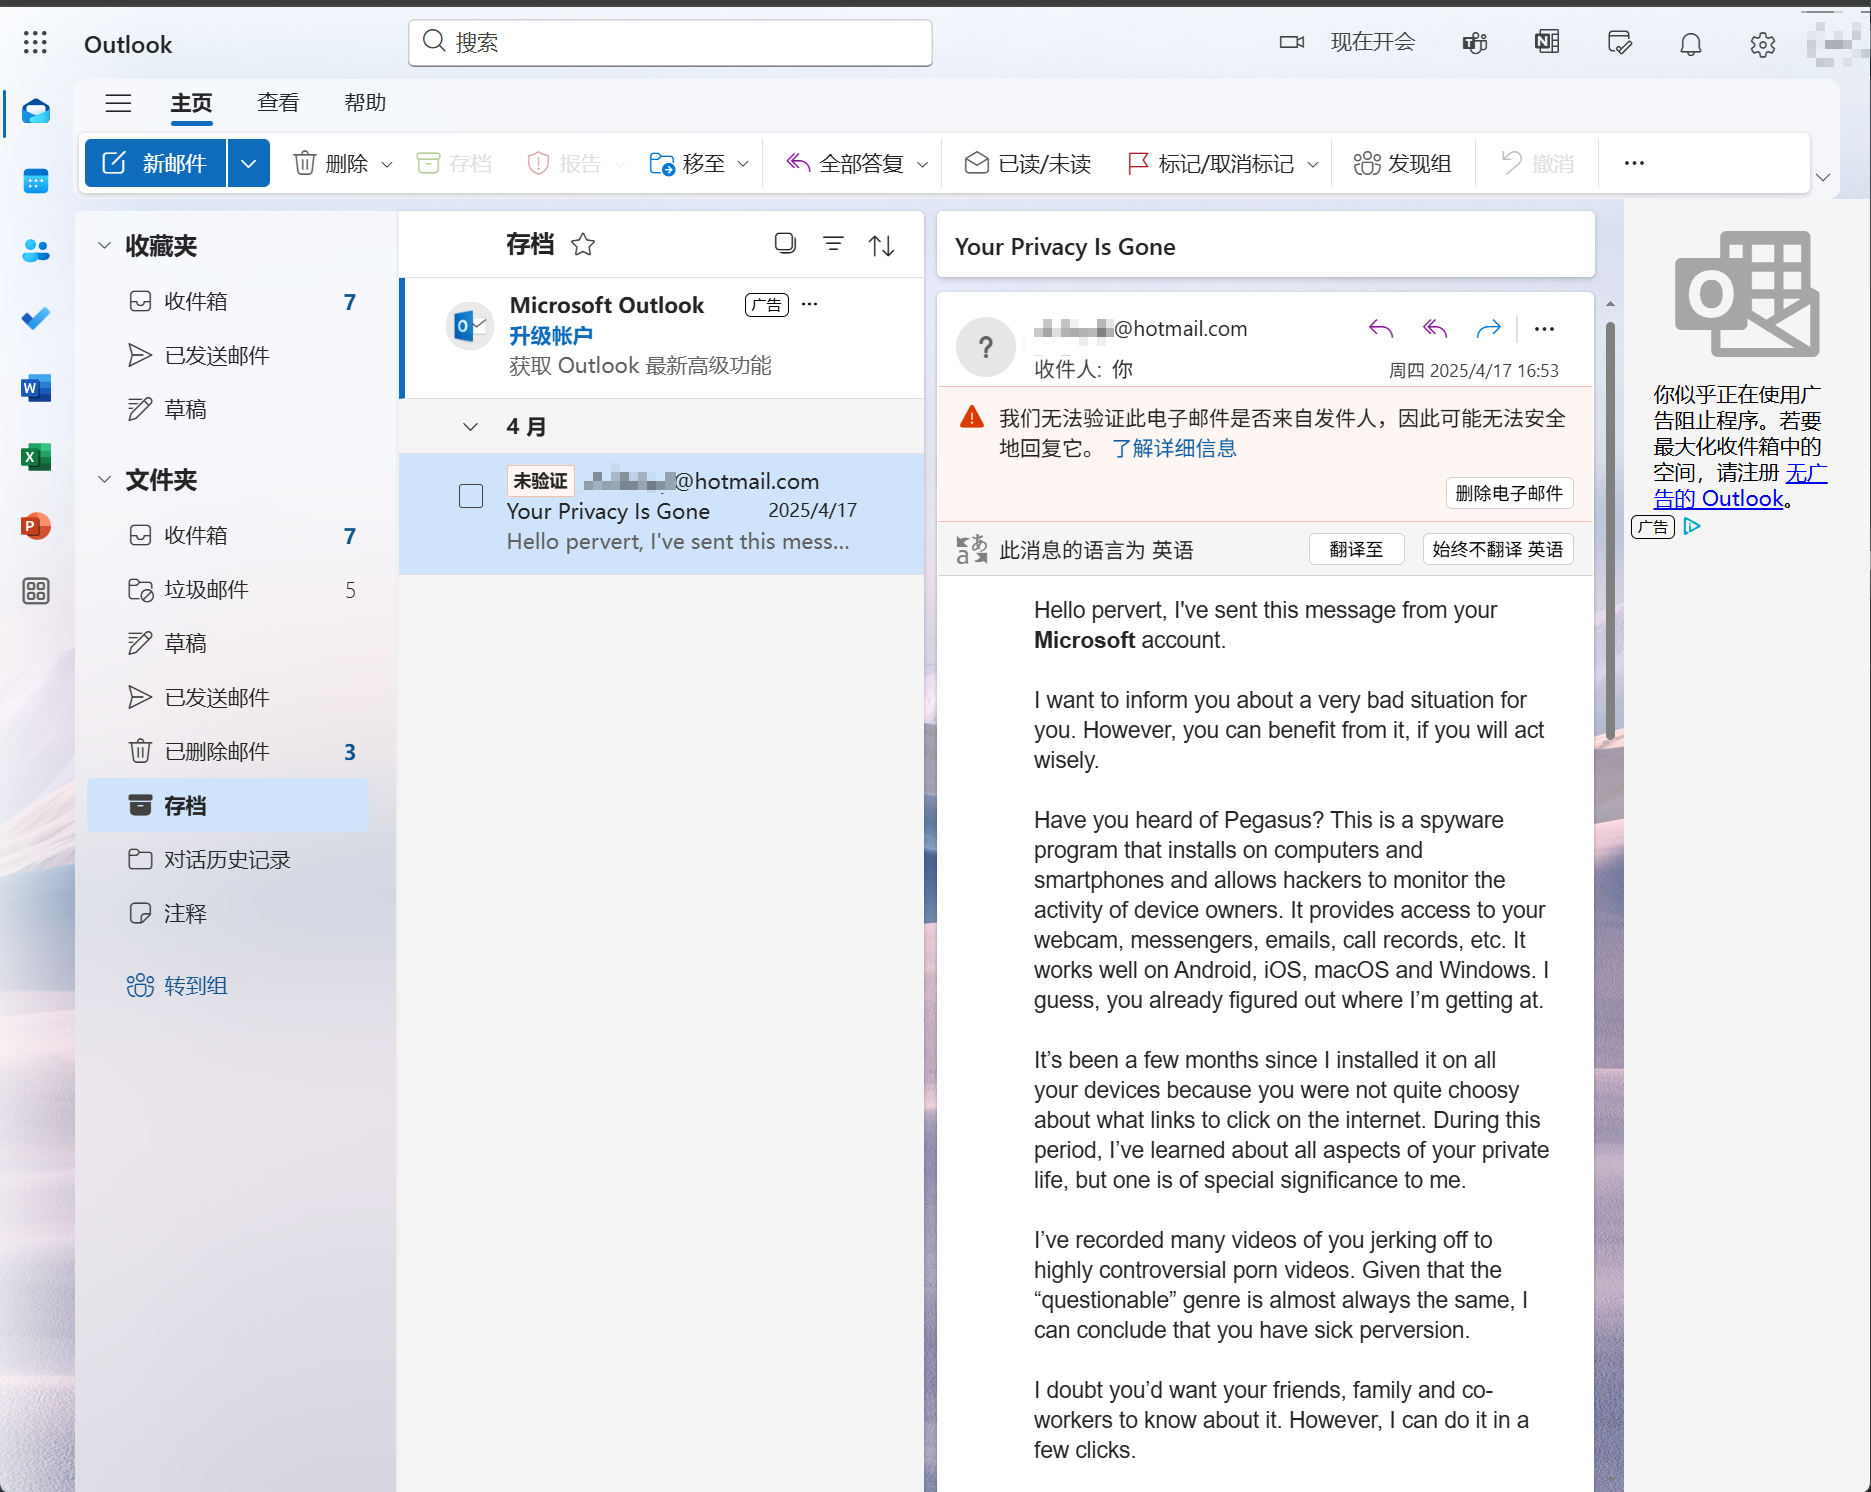Open the 全部答复 dropdown arrow

click(922, 164)
